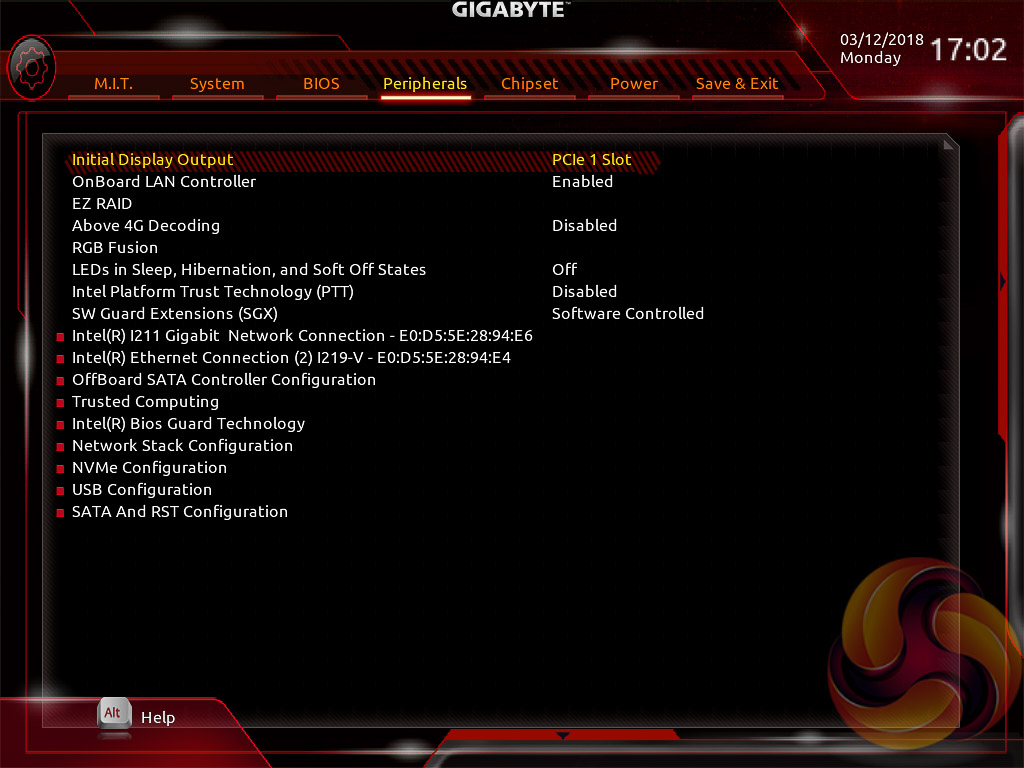Click the red marker beside USB Configuration

pos(60,491)
